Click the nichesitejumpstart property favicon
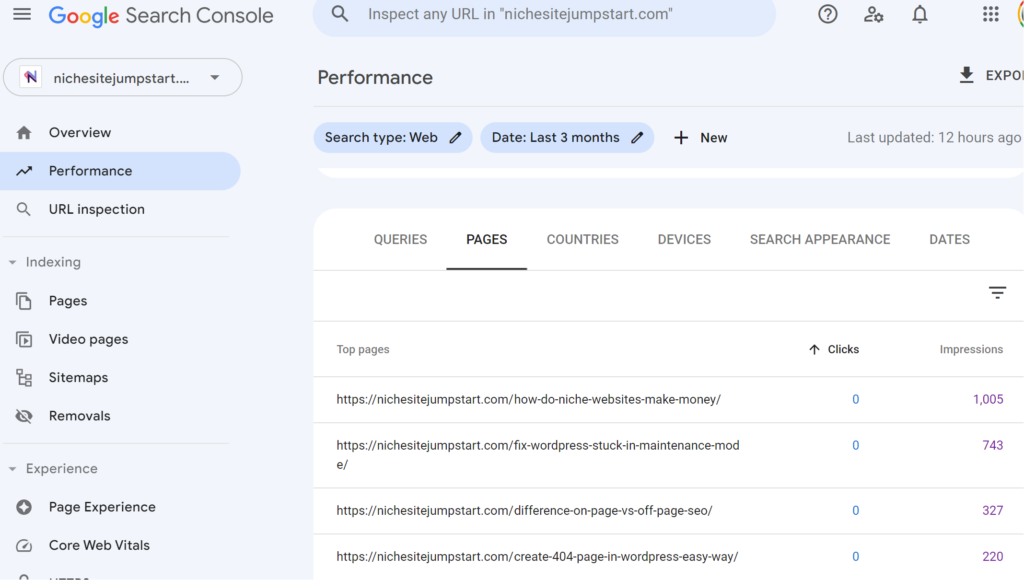The image size is (1024, 580). coord(31,77)
